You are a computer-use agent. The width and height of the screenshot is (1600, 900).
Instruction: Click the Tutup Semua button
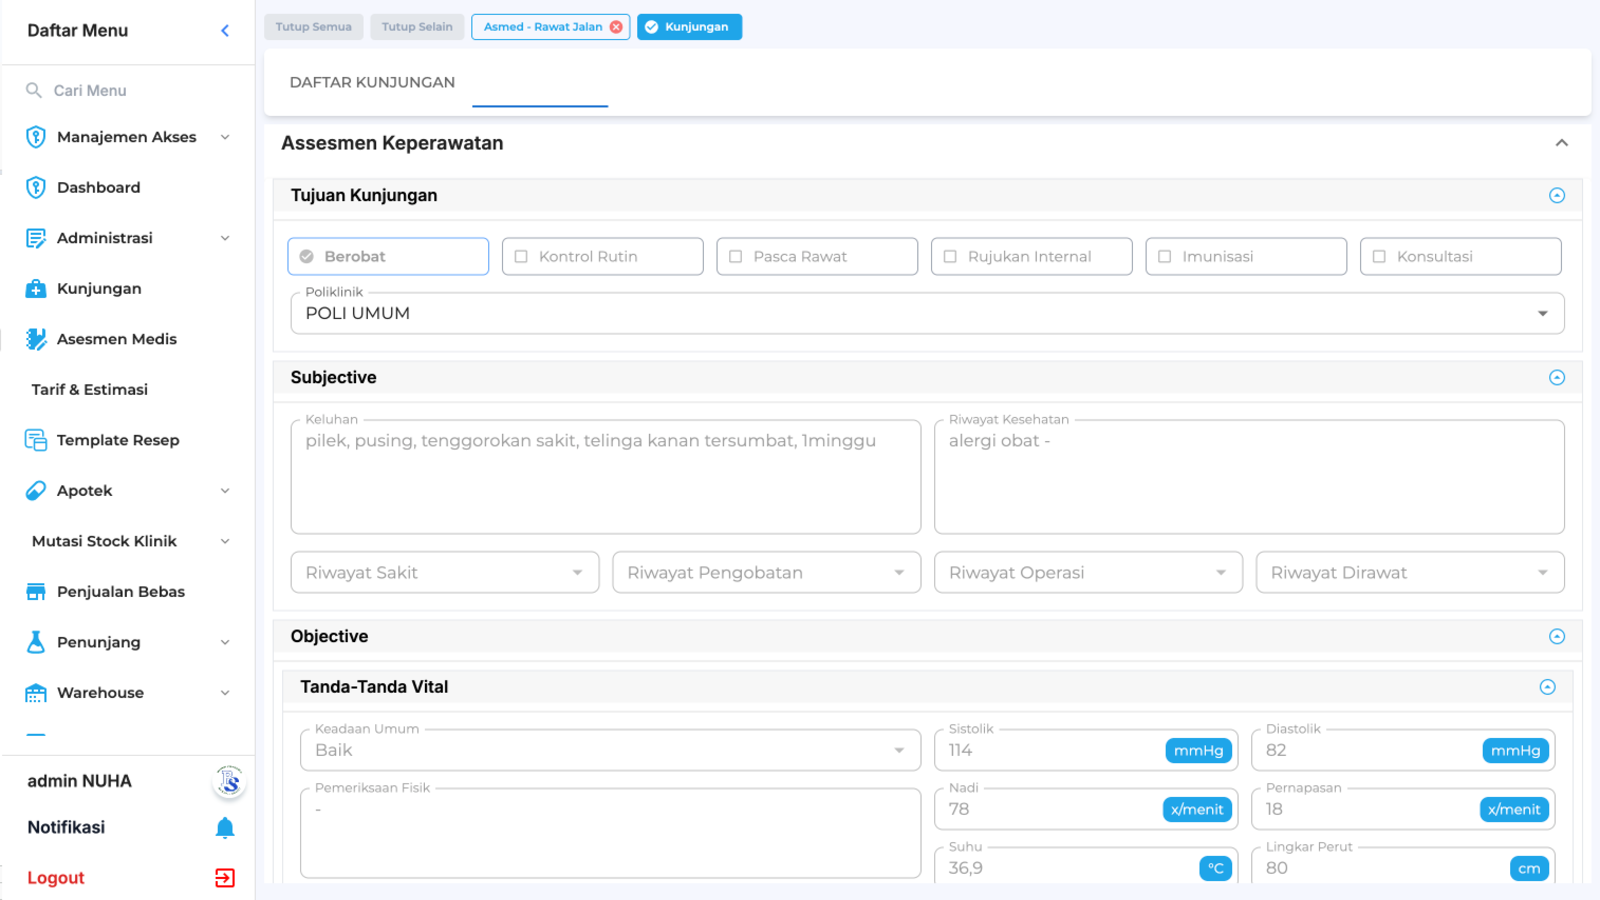[x=314, y=27]
